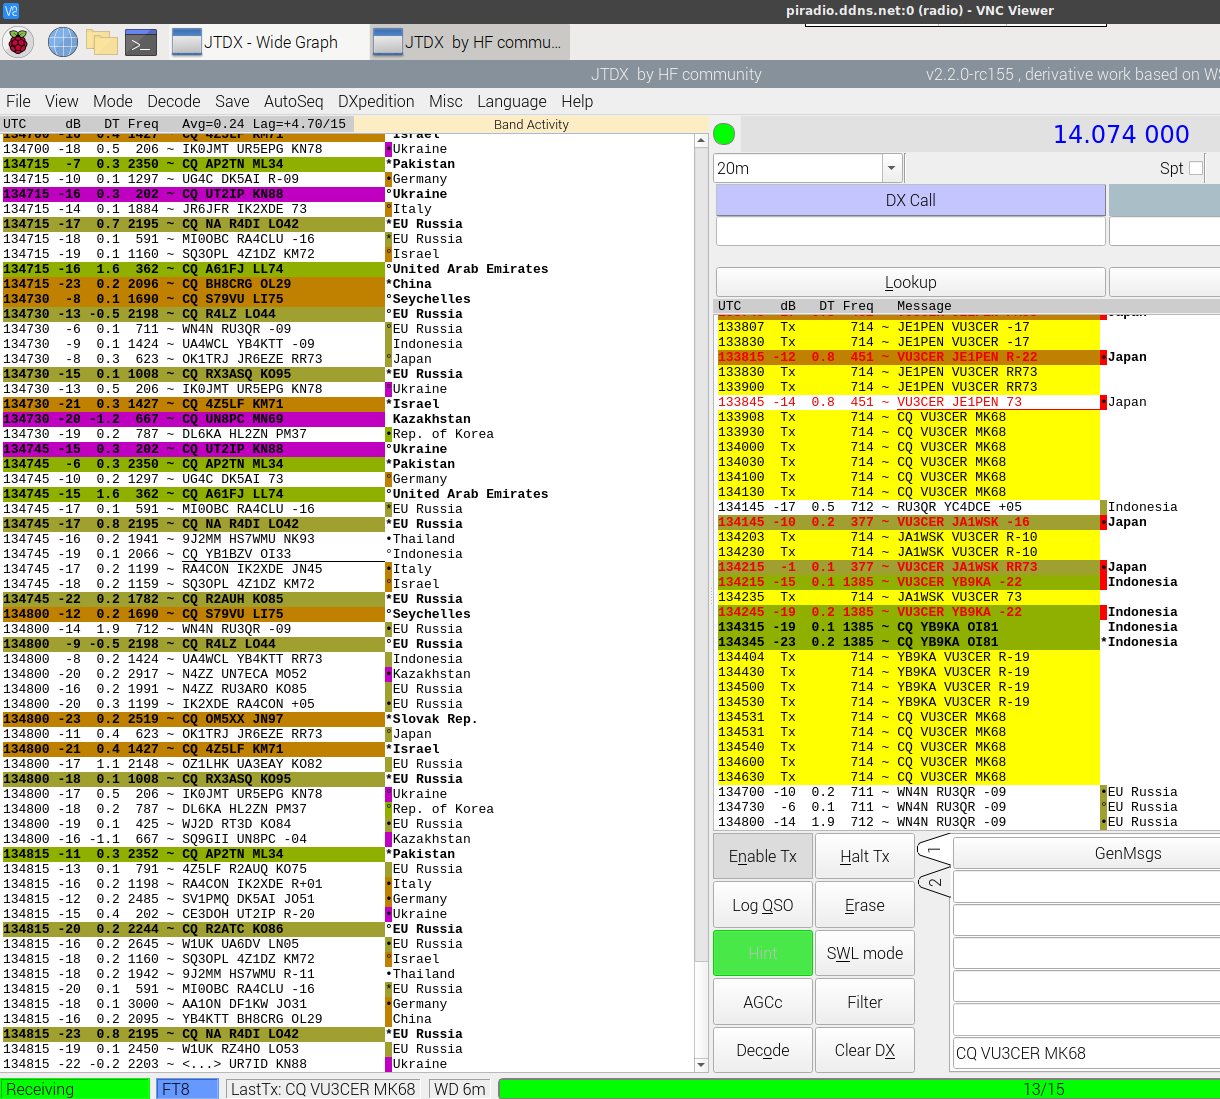Click the Band Activity scrollbar up arrow
The width and height of the screenshot is (1220, 1099).
701,141
